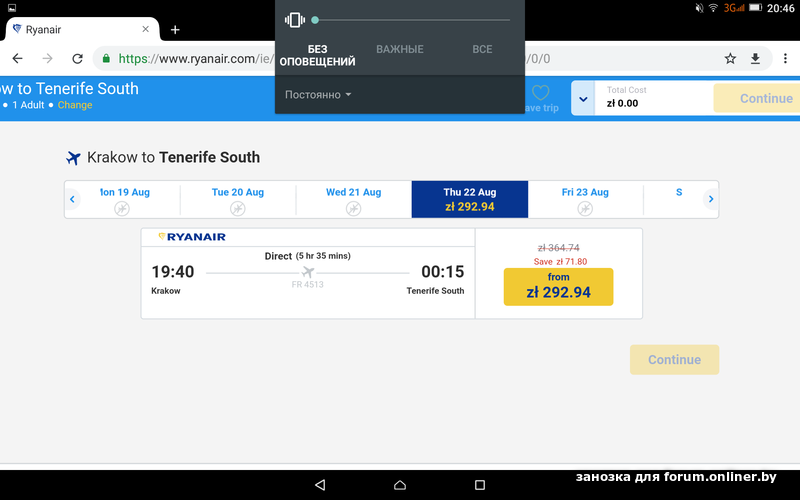
Task: Click the Change search link
Action: (x=75, y=105)
